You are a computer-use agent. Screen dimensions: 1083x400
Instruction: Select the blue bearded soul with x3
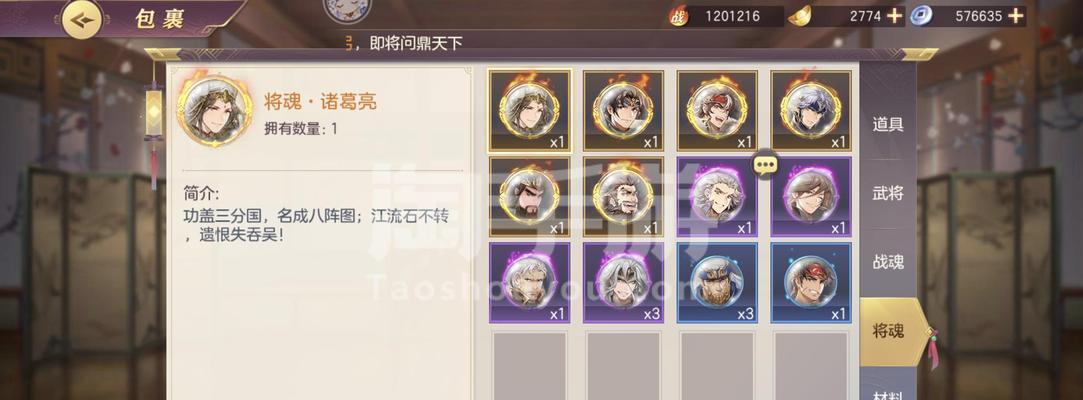tap(718, 283)
